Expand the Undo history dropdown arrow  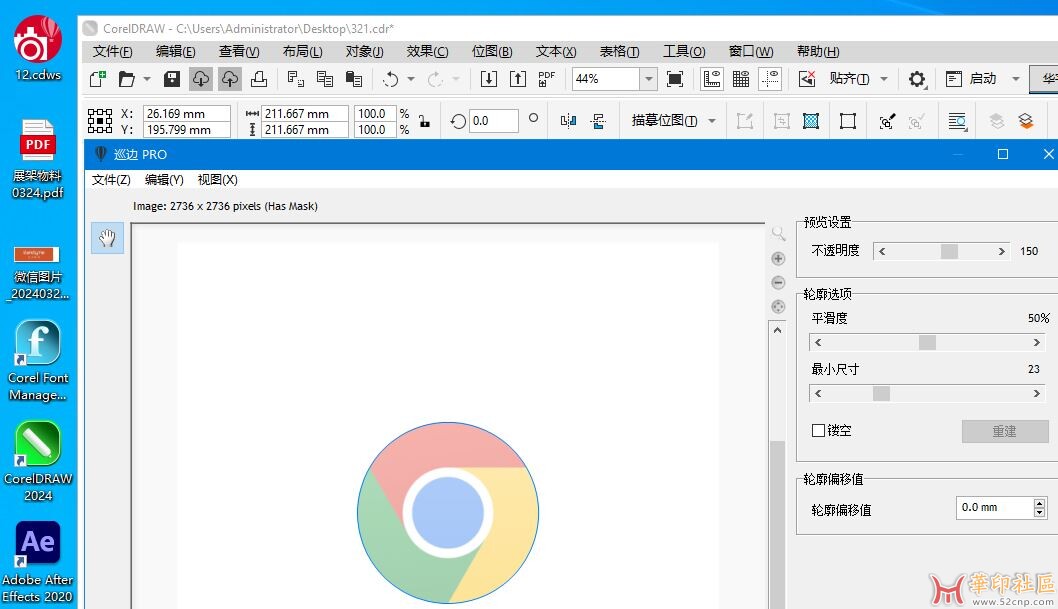pyautogui.click(x=411, y=79)
